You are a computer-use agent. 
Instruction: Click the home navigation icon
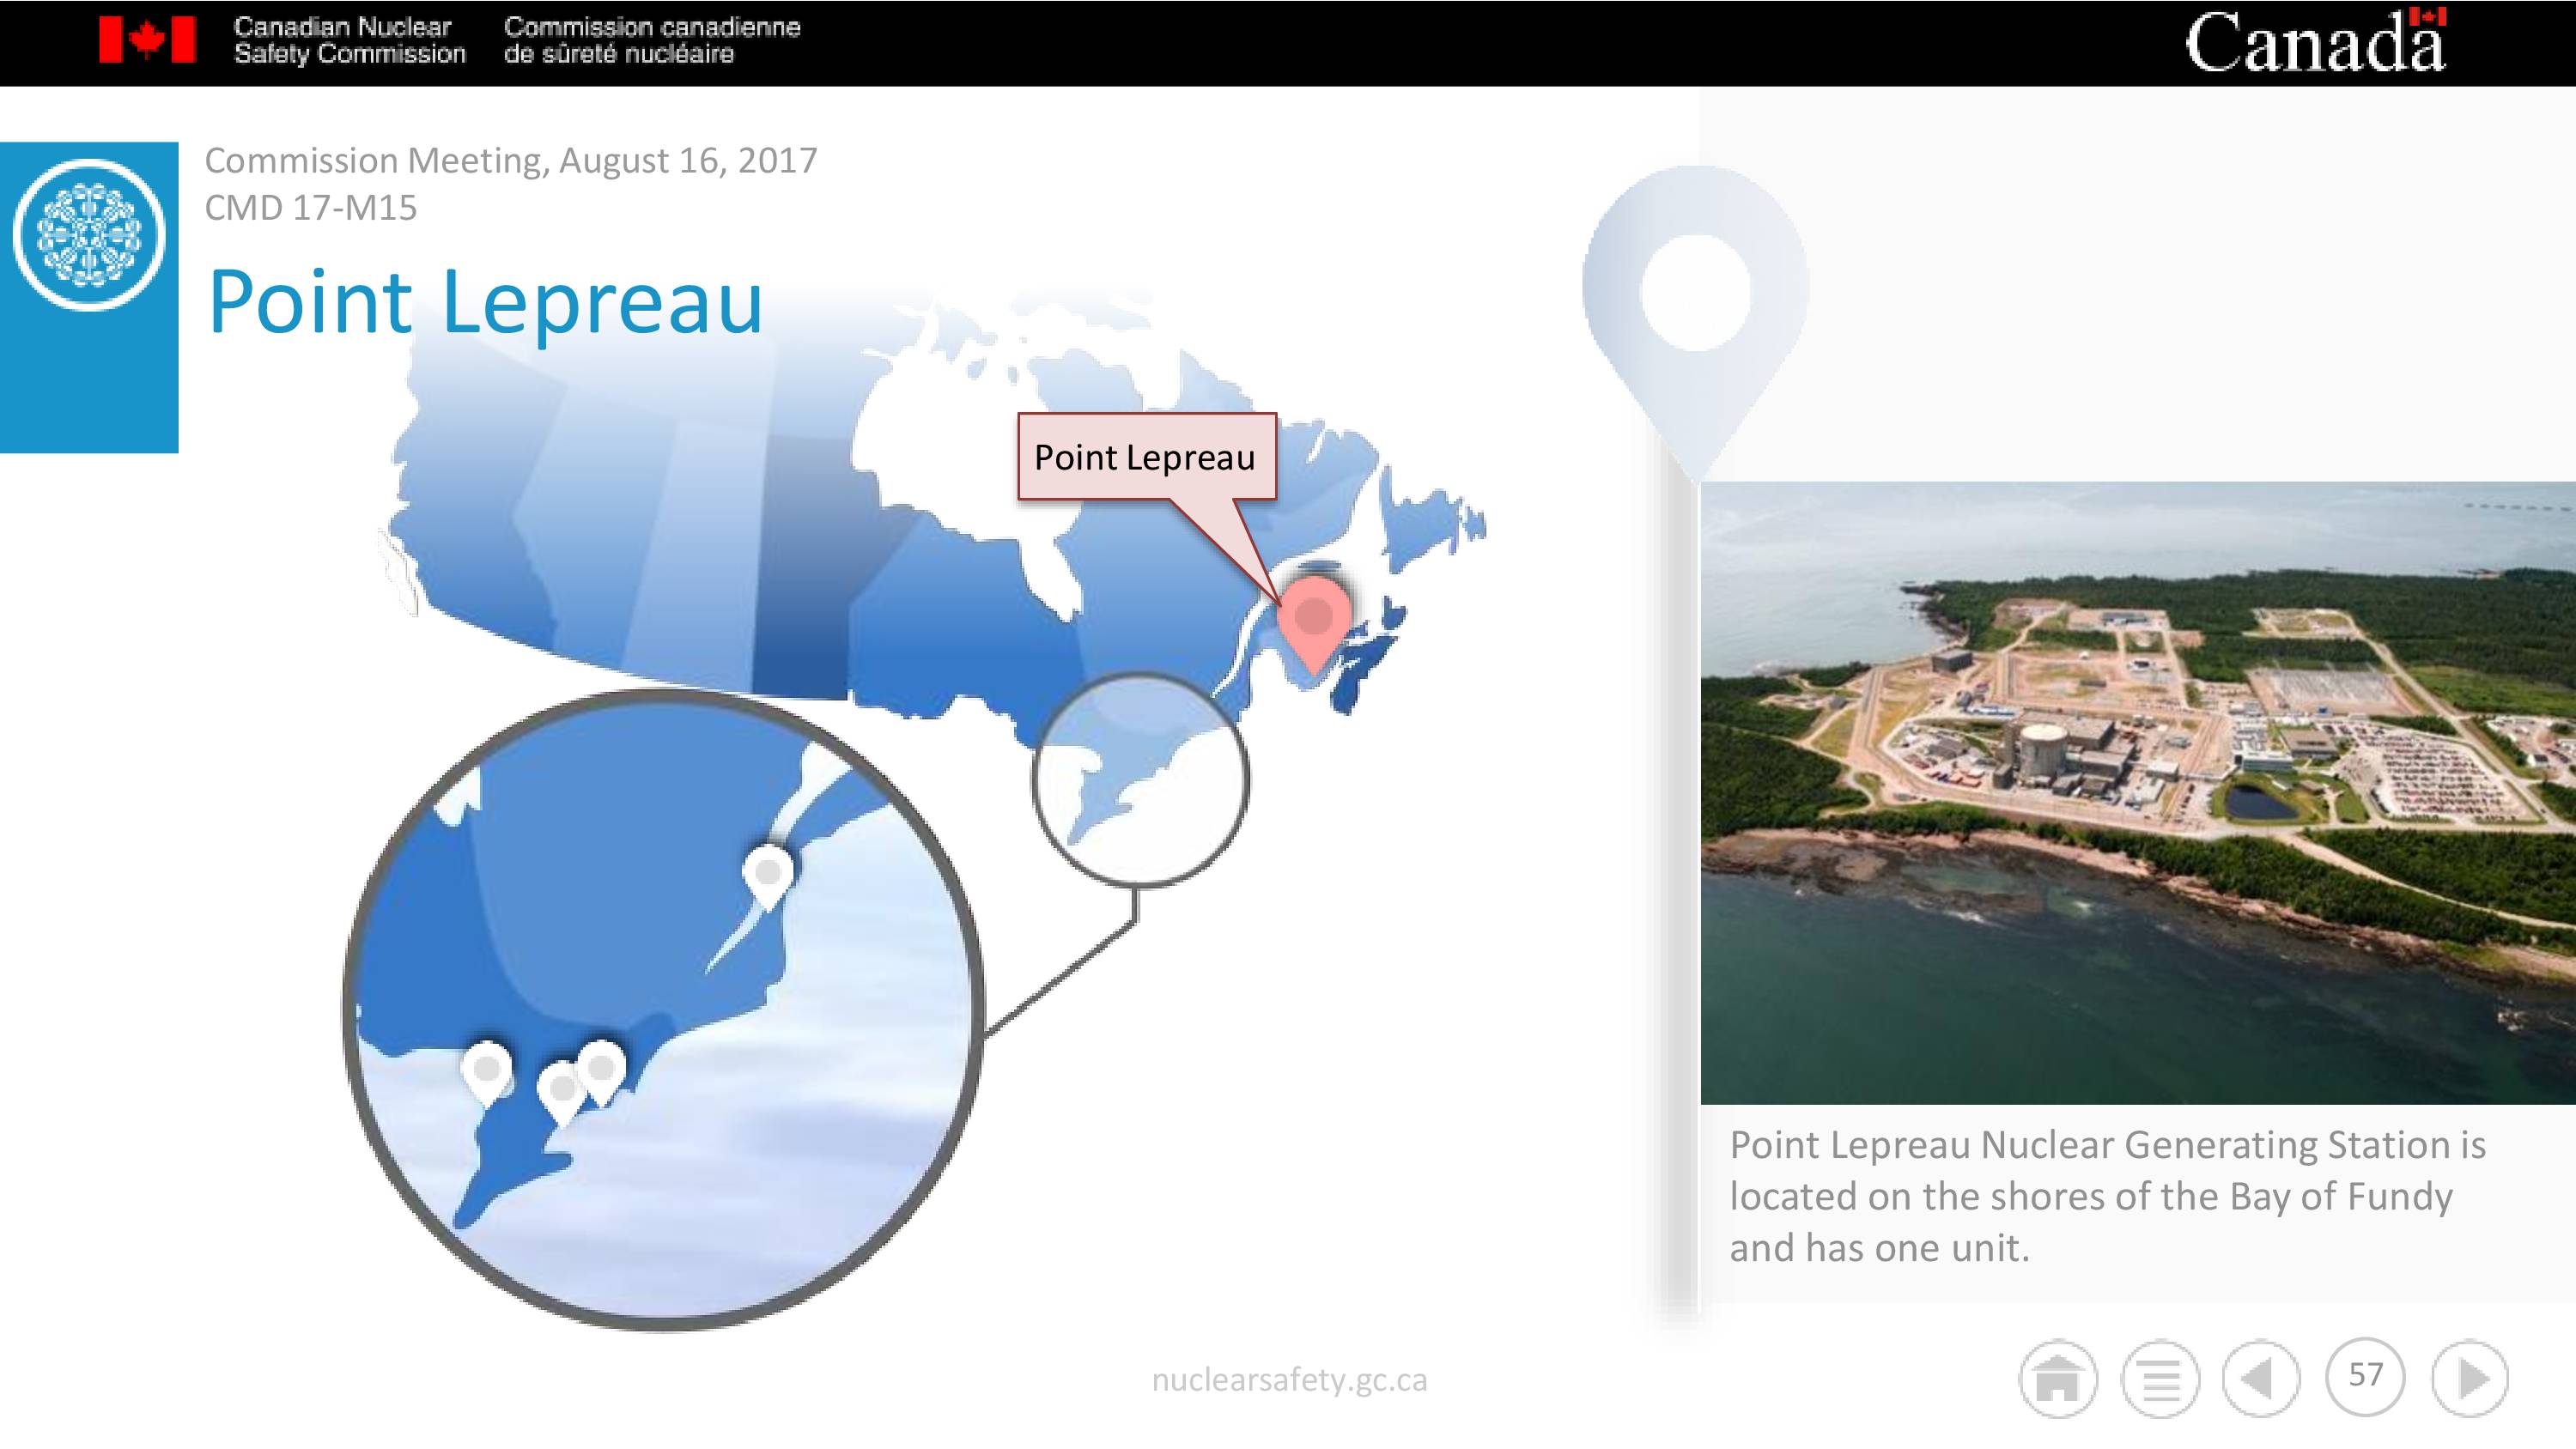tap(2058, 1379)
